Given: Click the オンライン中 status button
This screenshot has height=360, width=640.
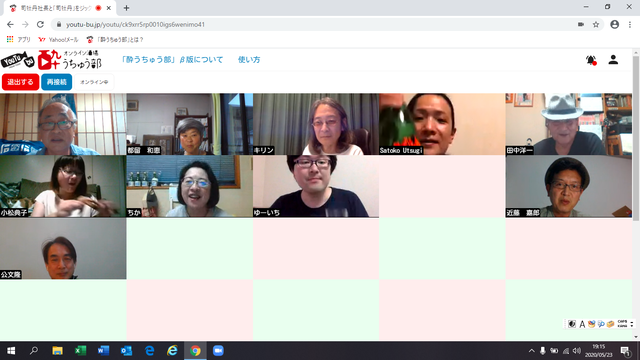Looking at the screenshot, I should pos(94,82).
